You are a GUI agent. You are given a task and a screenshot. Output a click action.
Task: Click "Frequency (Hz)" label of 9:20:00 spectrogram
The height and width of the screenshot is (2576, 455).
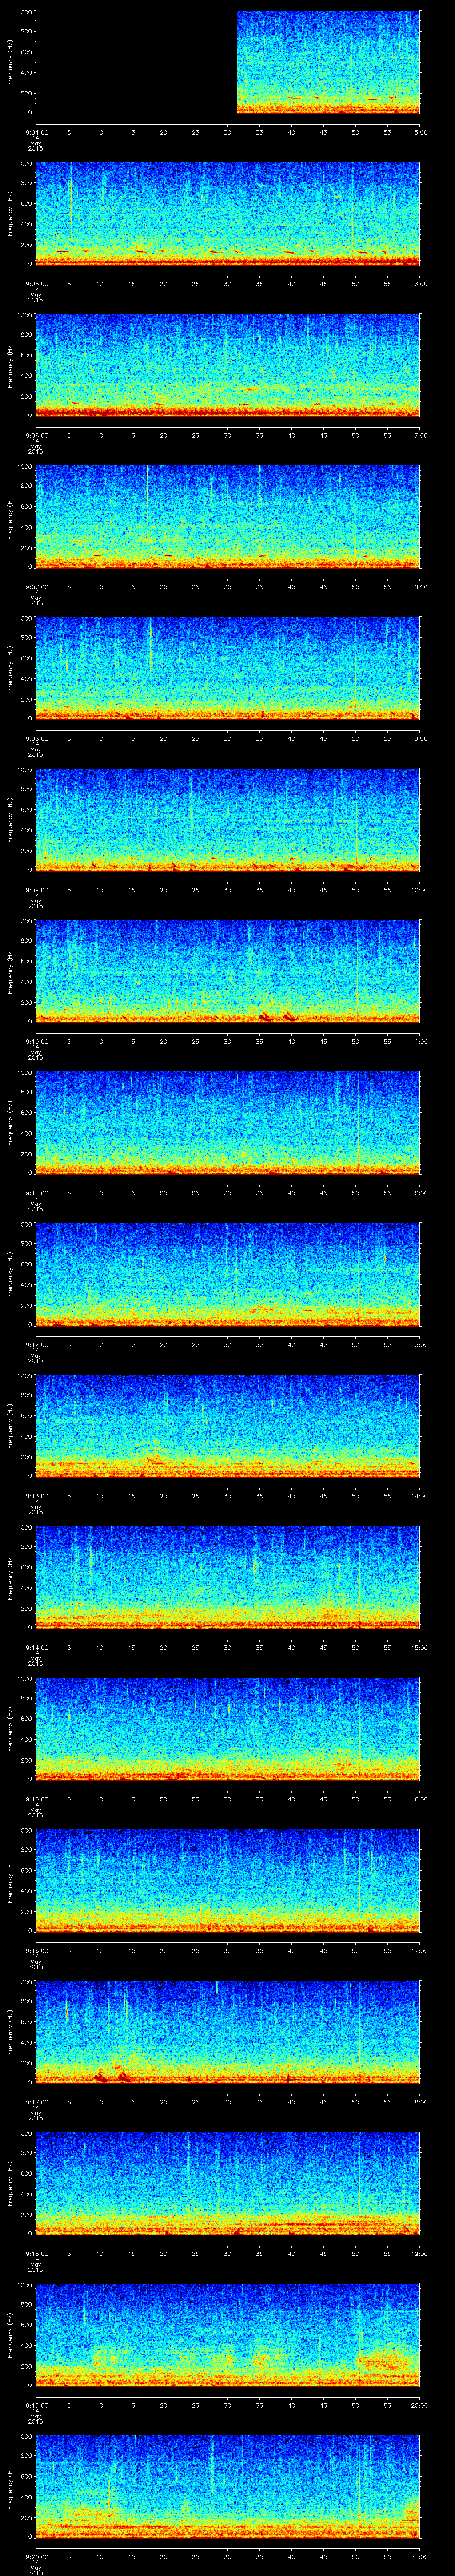point(10,2486)
